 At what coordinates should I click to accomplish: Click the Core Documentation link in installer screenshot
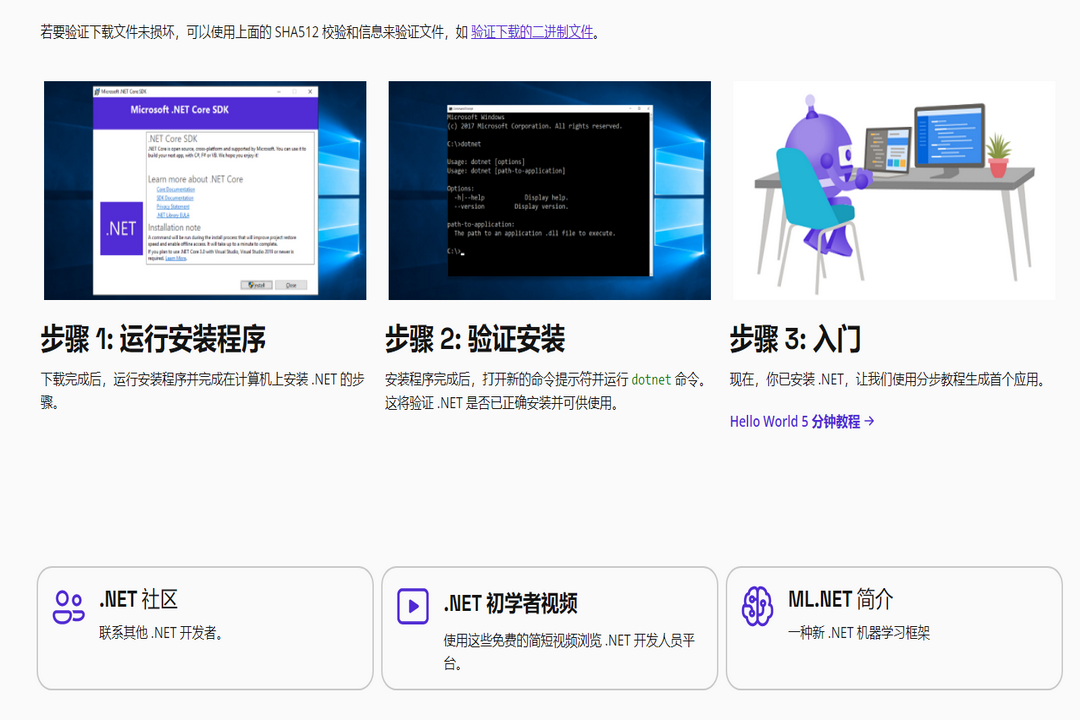click(x=176, y=189)
